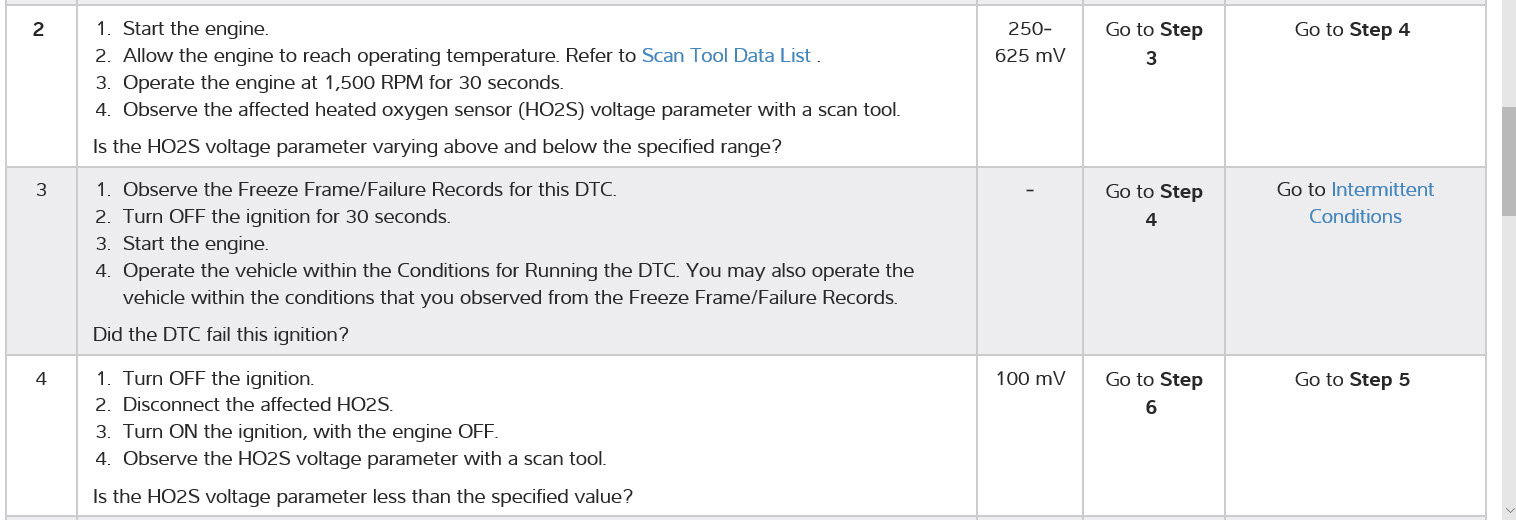This screenshot has height=525, width=1516.
Task: Click the vertical scrollbar thumb
Action: (1508, 160)
